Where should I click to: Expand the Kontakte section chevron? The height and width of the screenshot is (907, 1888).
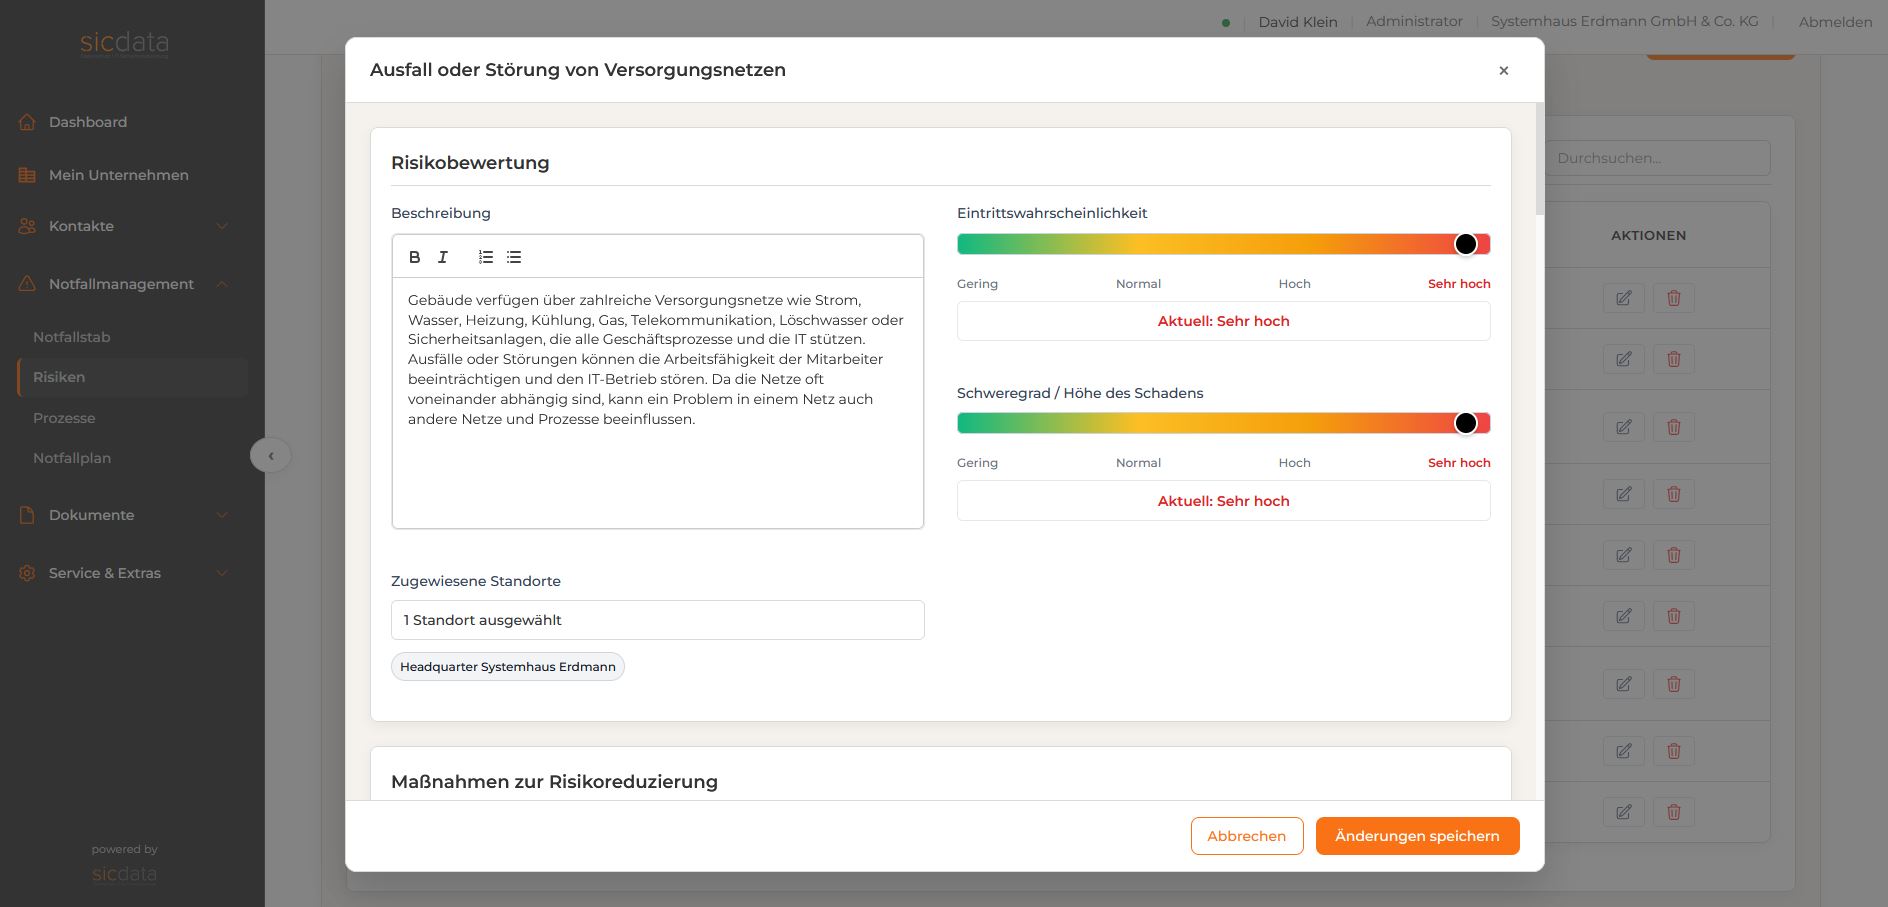tap(221, 226)
